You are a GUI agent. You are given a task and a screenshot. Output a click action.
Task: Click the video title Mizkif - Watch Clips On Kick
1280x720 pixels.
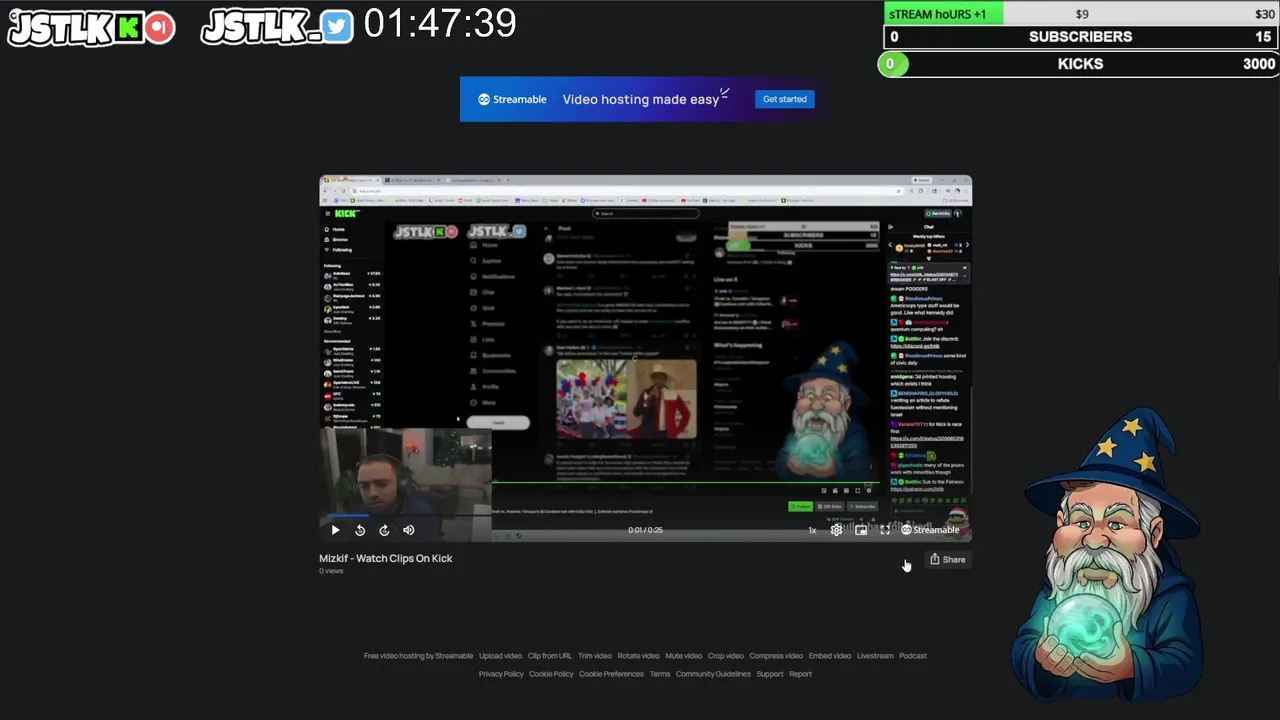(x=386, y=558)
